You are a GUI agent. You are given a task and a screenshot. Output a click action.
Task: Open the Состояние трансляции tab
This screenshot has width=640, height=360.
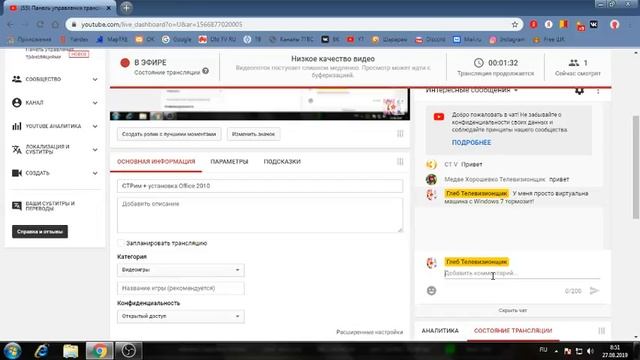click(513, 331)
